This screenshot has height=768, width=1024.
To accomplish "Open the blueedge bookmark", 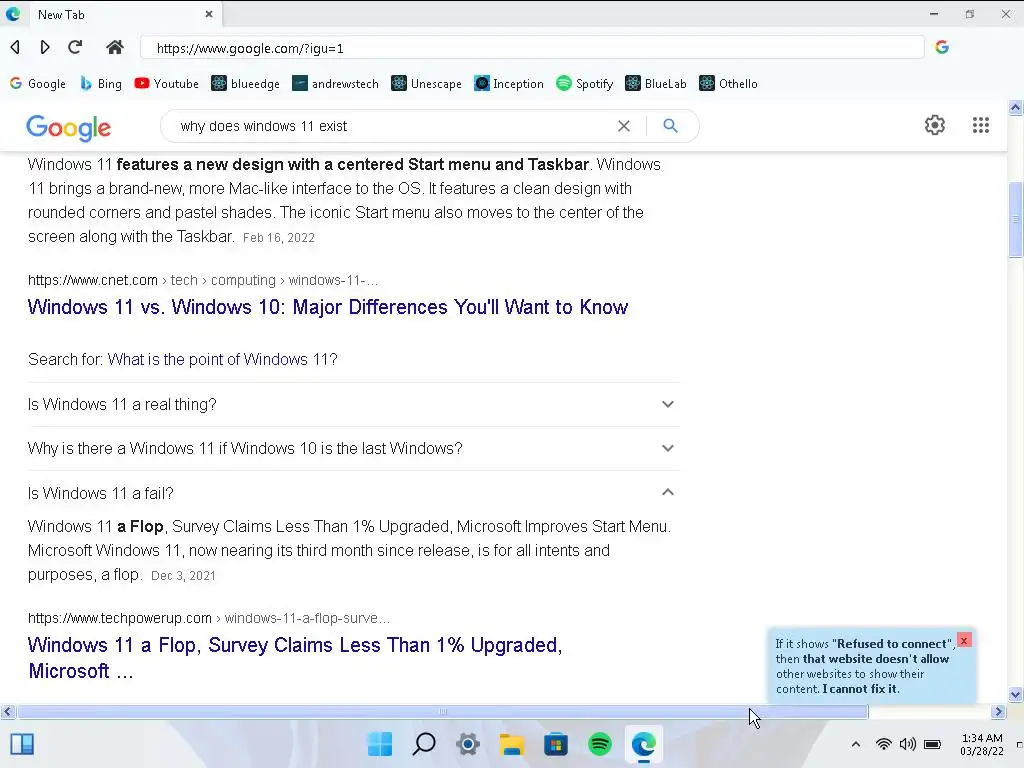I will [246, 84].
